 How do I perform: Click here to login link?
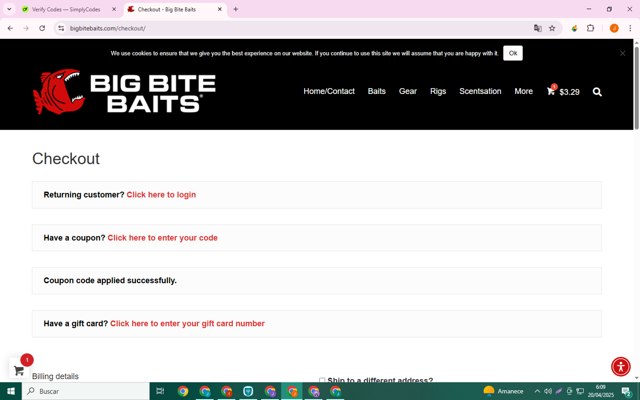point(161,195)
